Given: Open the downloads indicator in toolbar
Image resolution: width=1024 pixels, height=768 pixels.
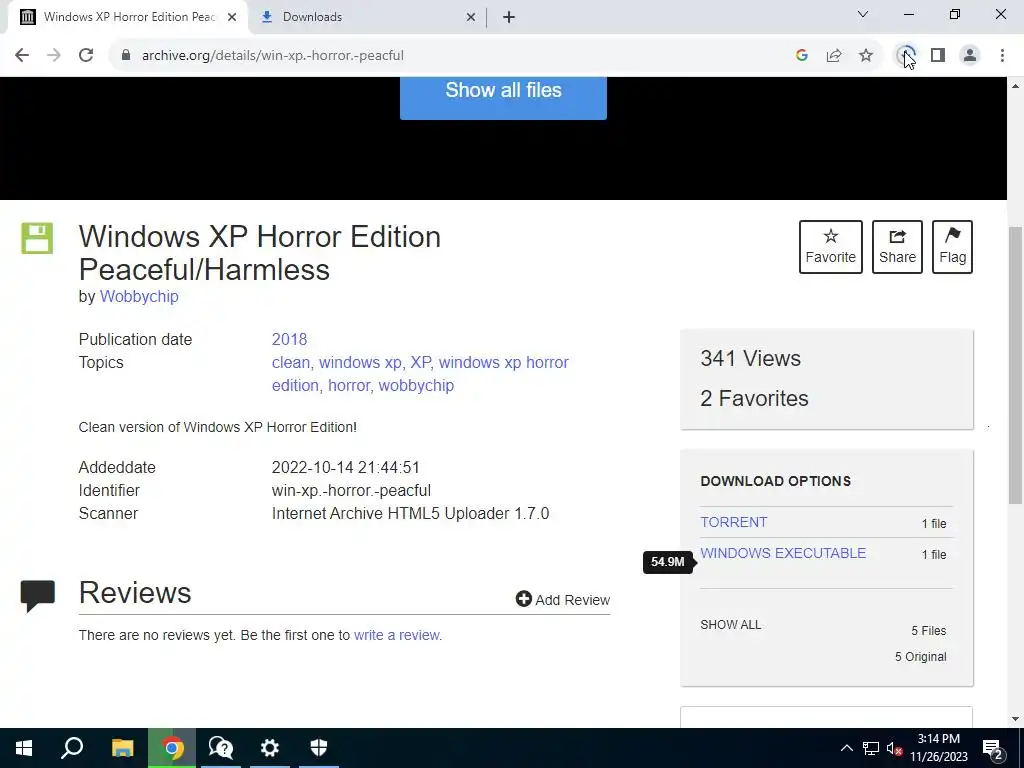Looking at the screenshot, I should click(x=906, y=56).
